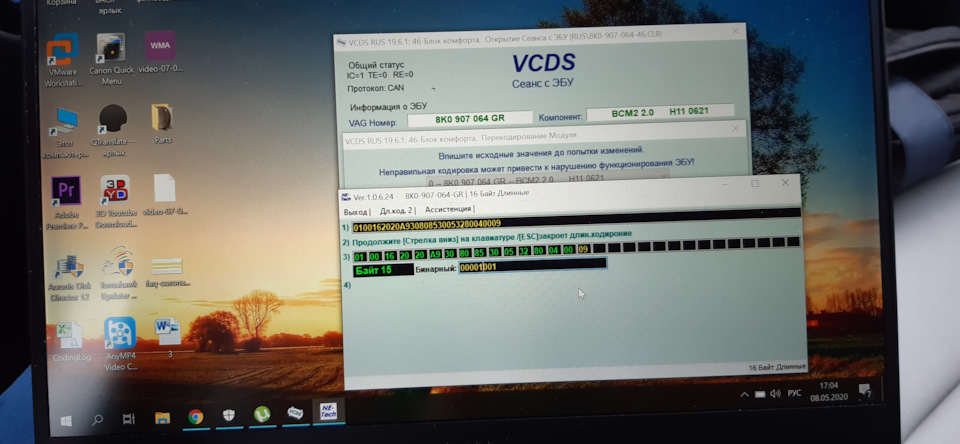Select byte box 16
Viewport: 960px width, 444px height.
[389, 255]
